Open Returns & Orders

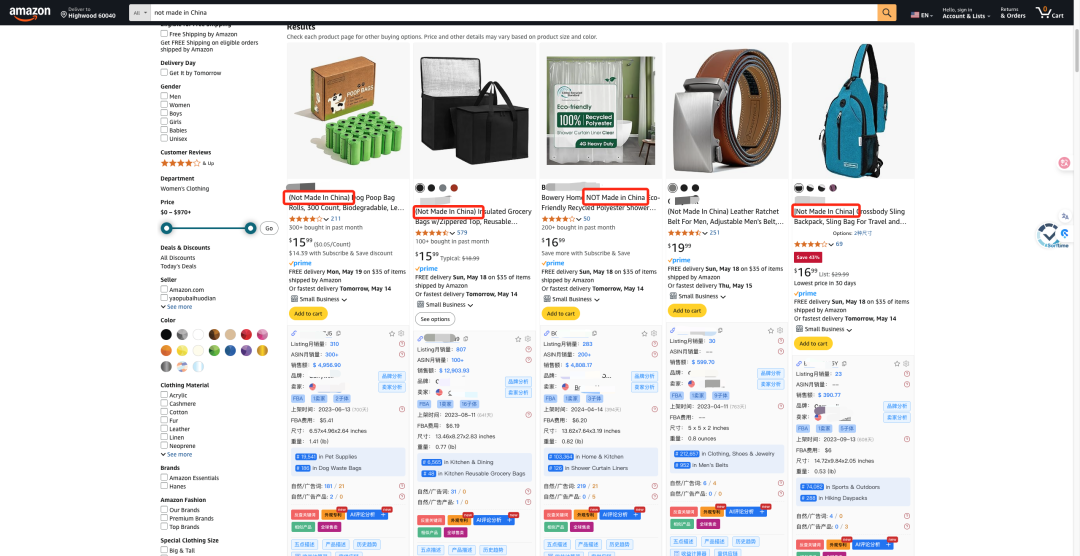[1012, 12]
